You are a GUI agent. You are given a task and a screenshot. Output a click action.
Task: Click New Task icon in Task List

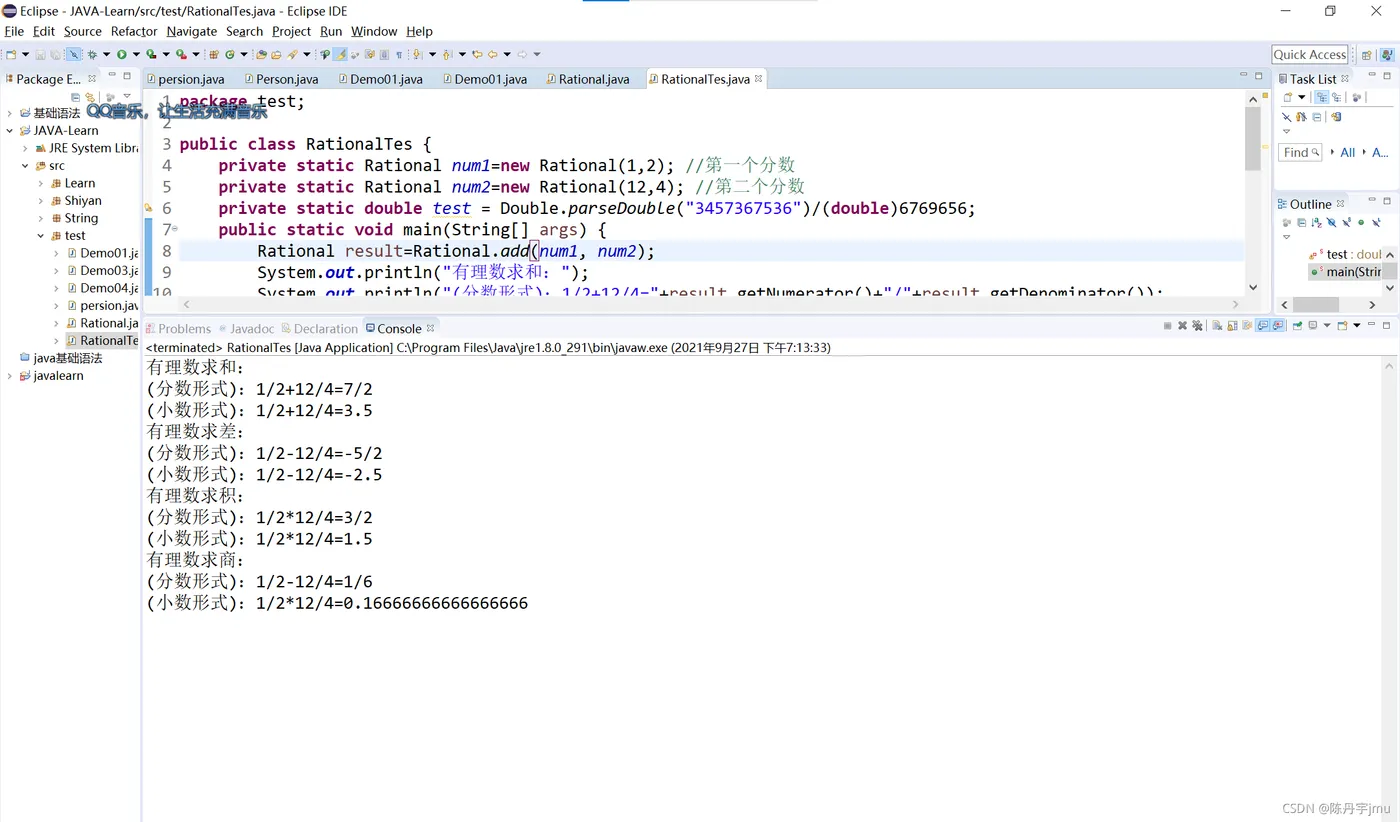pyautogui.click(x=1288, y=97)
